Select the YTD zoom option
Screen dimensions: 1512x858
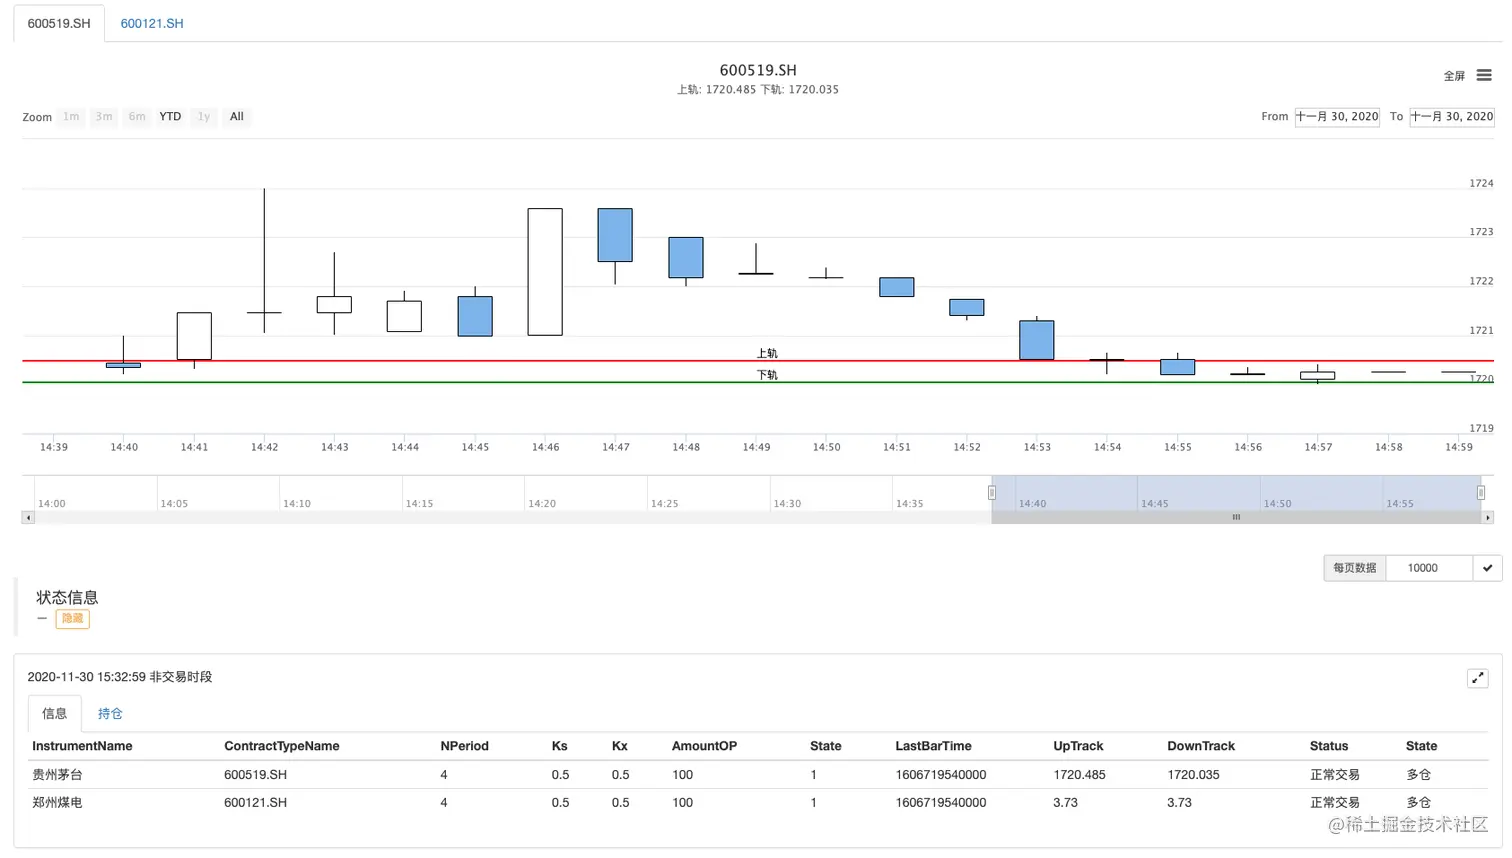[170, 117]
